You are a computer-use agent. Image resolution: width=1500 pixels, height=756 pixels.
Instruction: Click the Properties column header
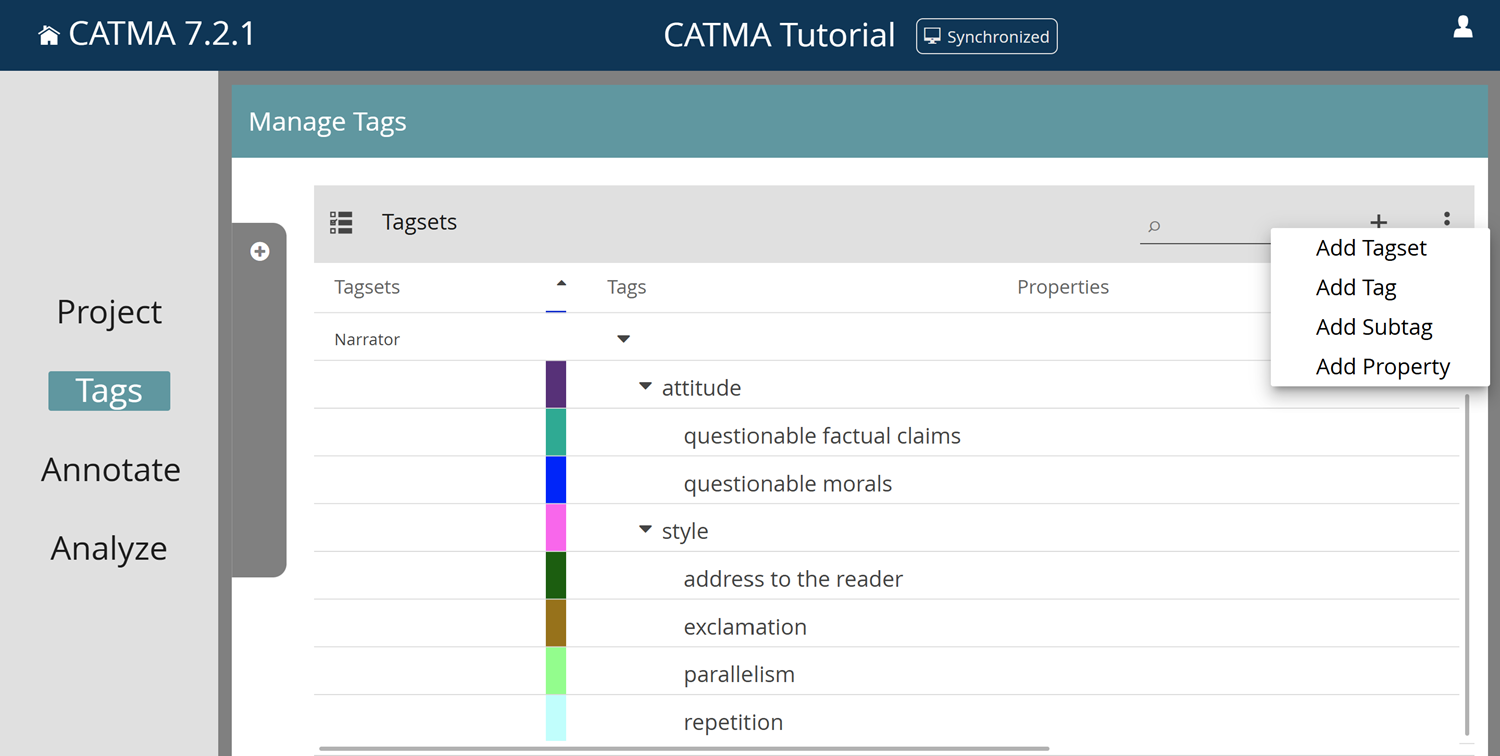pos(1062,287)
